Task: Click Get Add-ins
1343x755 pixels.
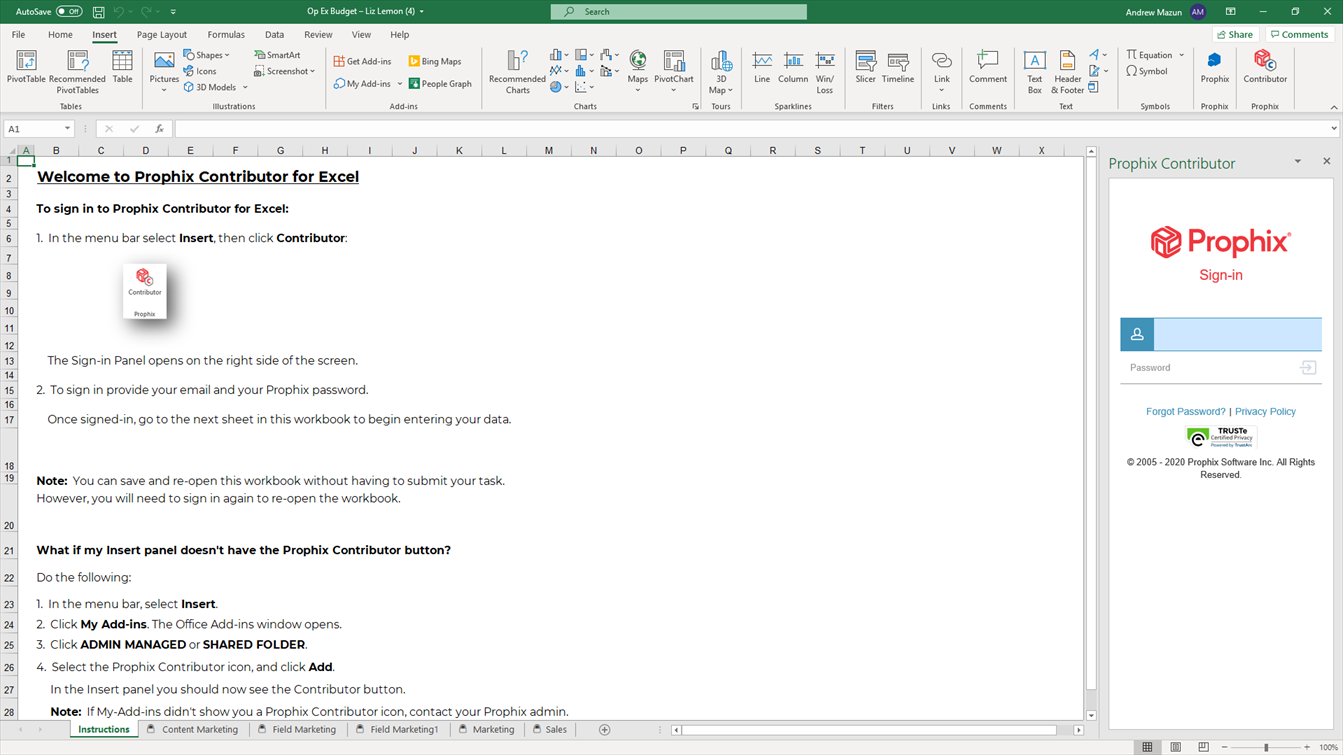Action: [x=362, y=61]
